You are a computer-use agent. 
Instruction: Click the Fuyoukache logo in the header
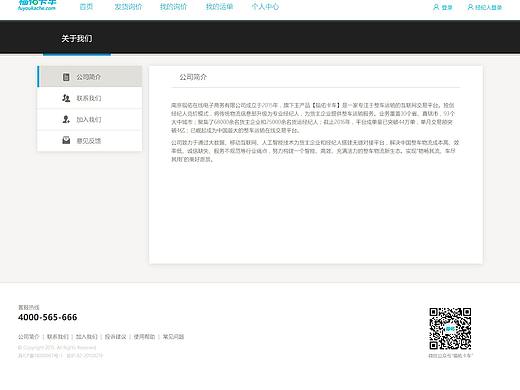(37, 5)
